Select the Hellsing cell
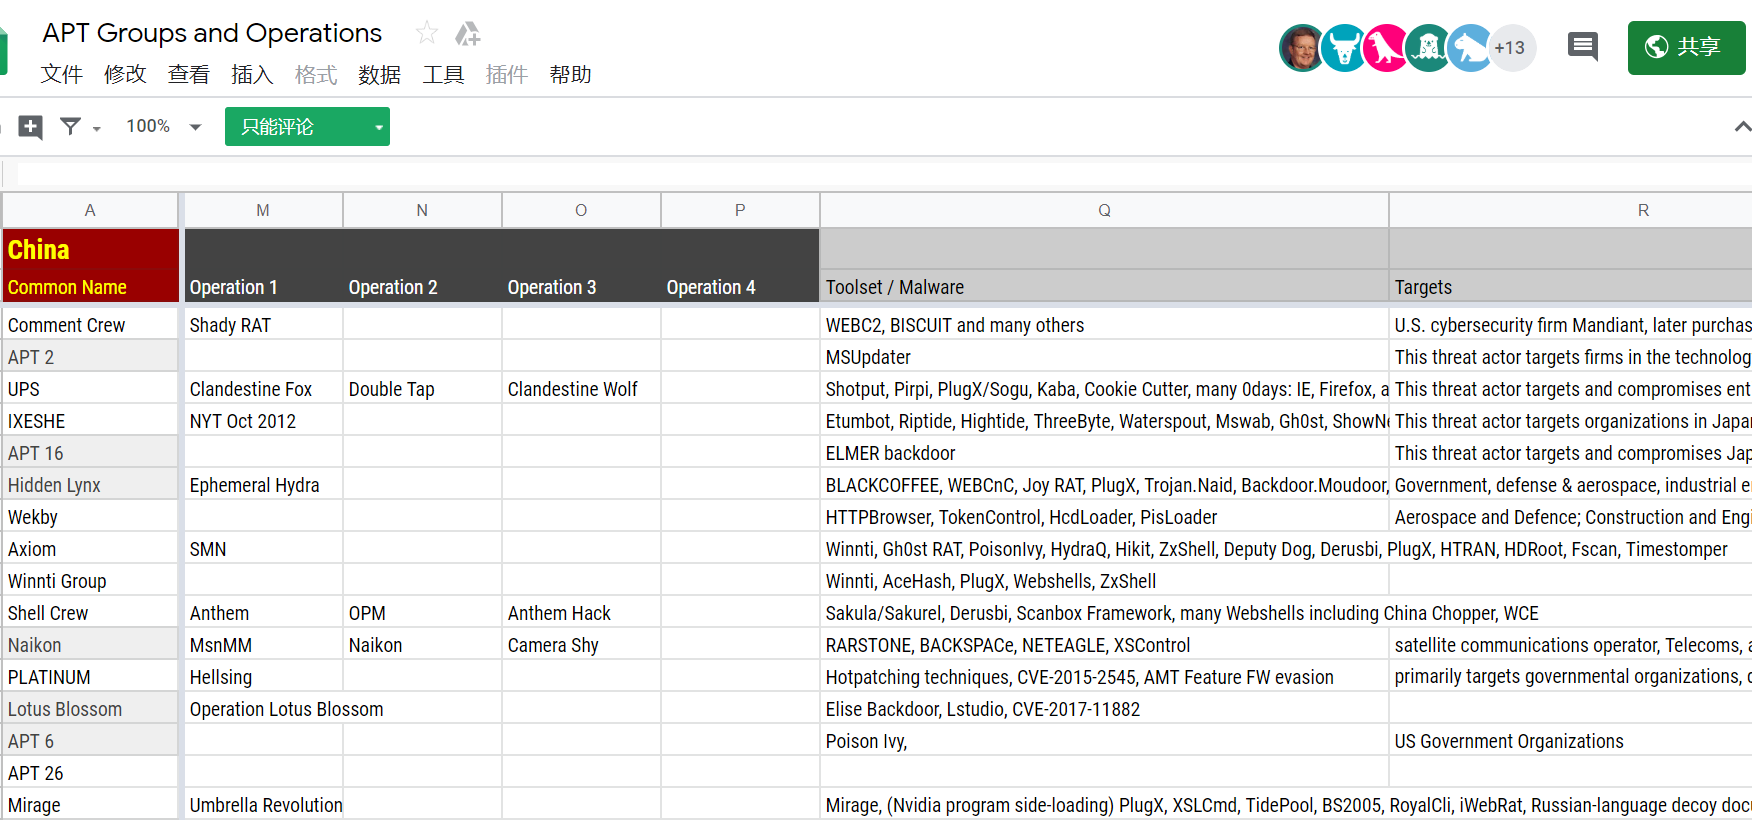Viewport: 1752px width, 820px height. click(x=263, y=677)
